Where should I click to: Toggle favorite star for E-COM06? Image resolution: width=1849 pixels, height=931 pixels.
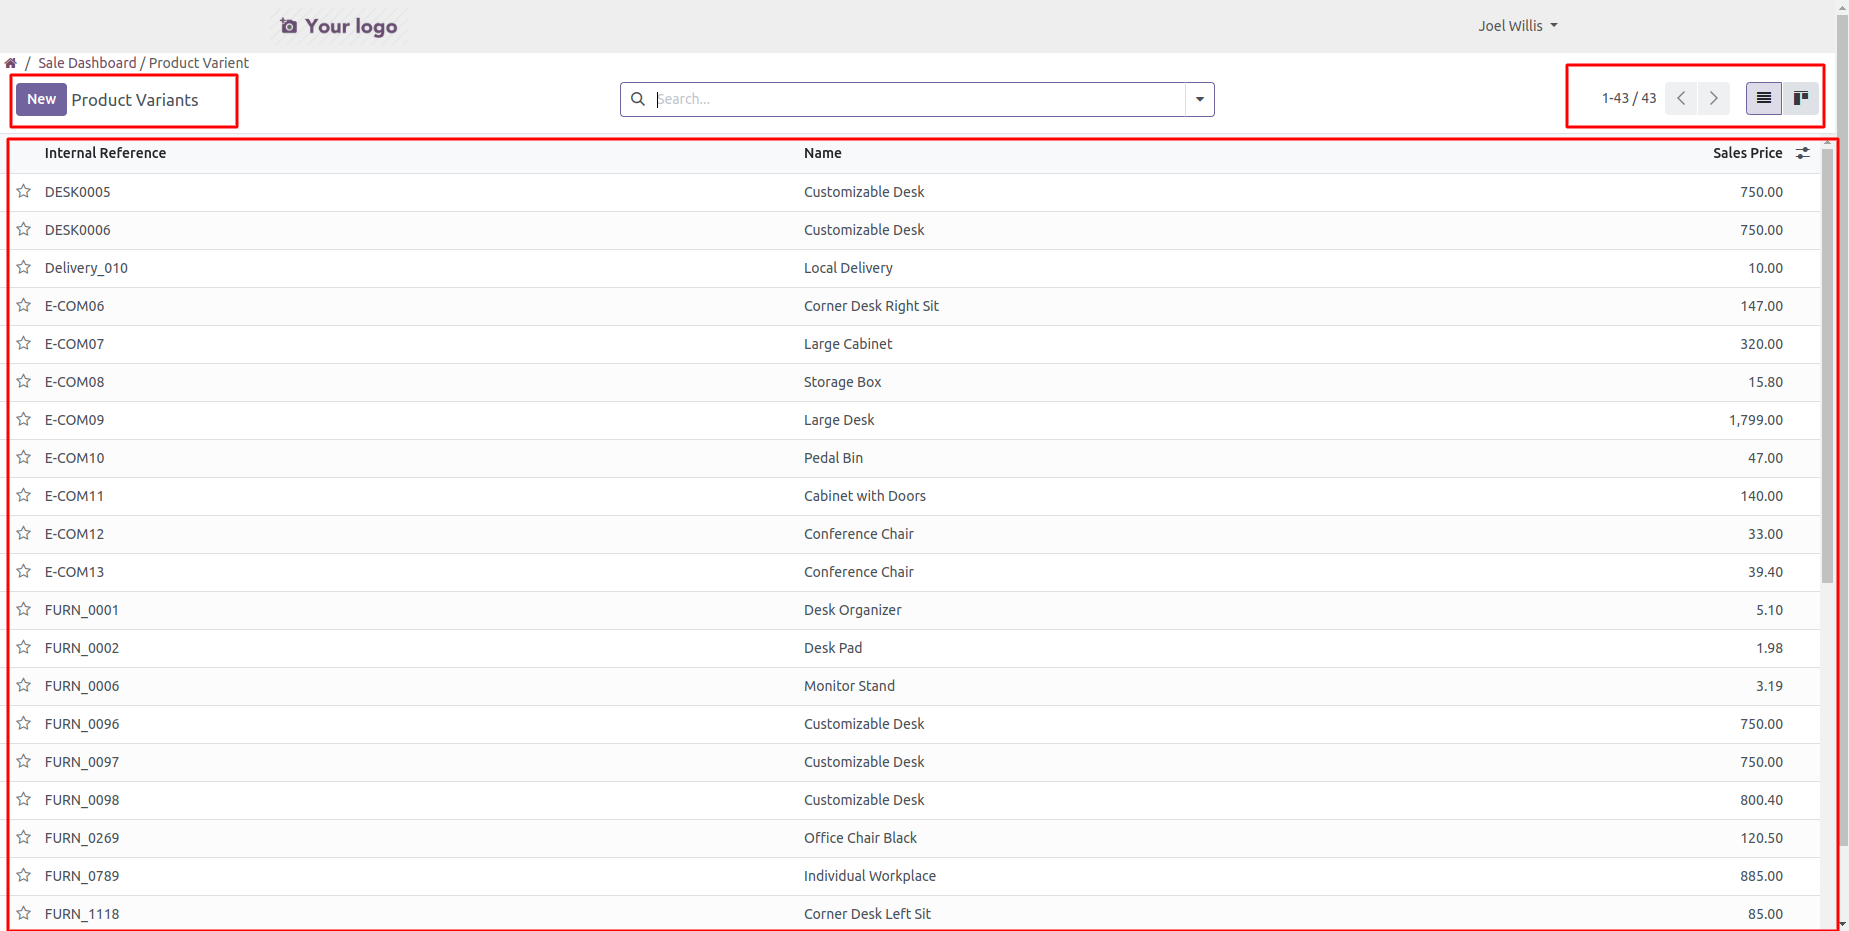tap(24, 305)
